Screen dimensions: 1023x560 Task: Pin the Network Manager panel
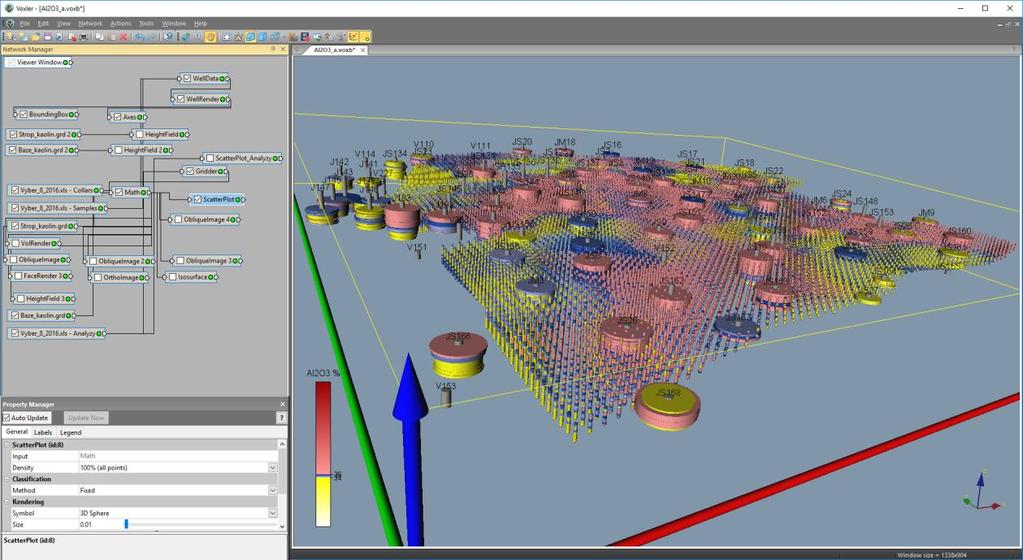pyautogui.click(x=273, y=49)
